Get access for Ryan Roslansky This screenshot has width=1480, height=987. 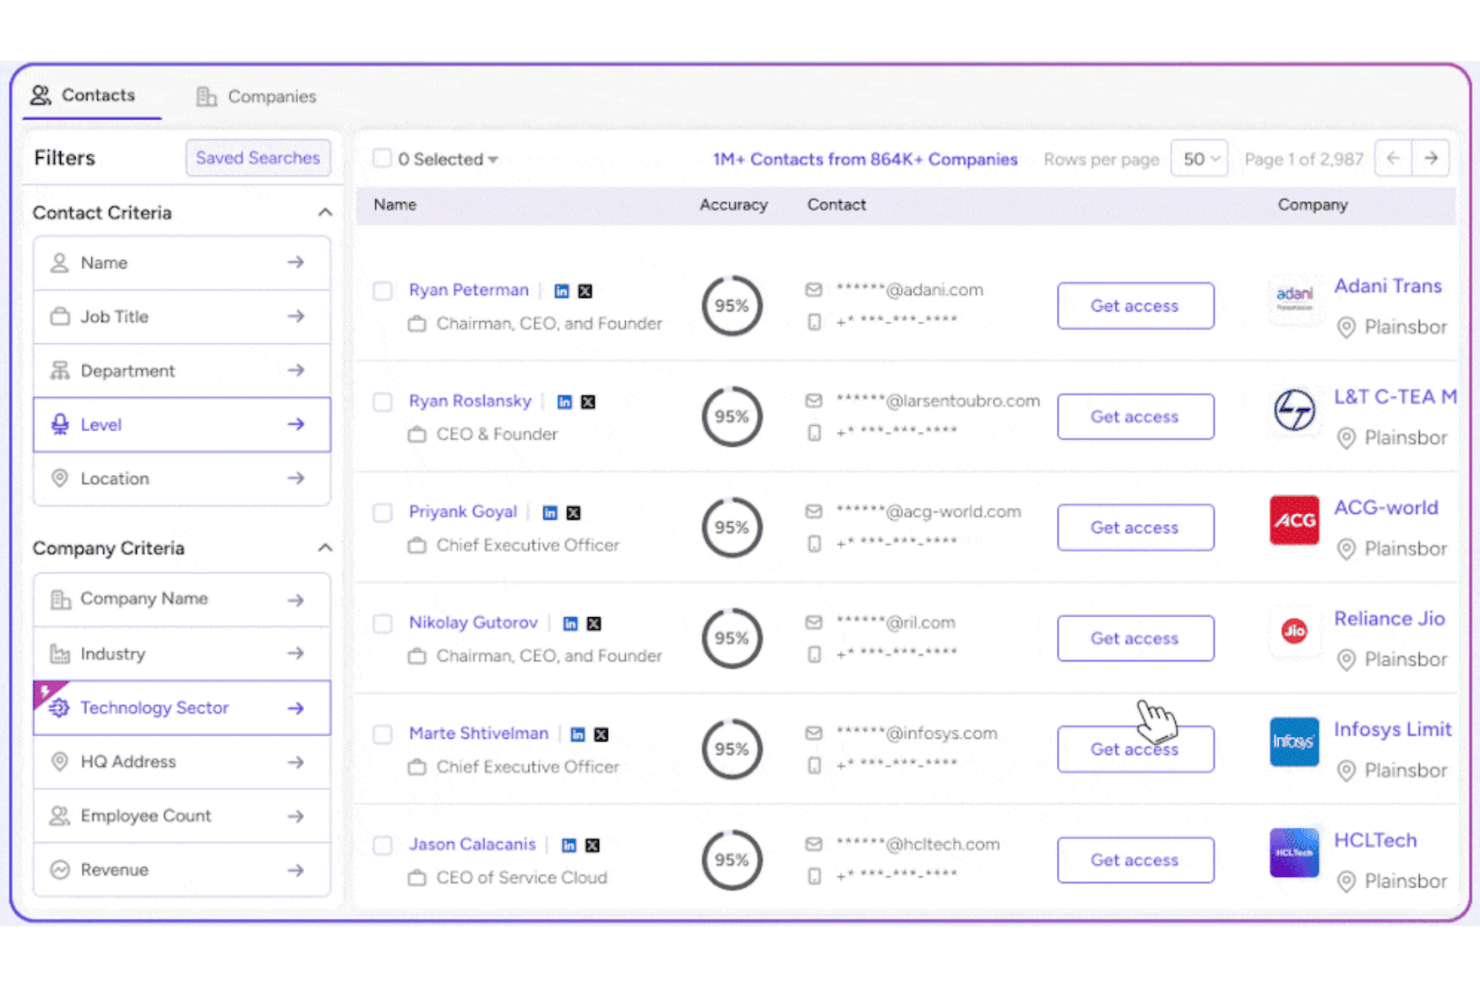1135,417
